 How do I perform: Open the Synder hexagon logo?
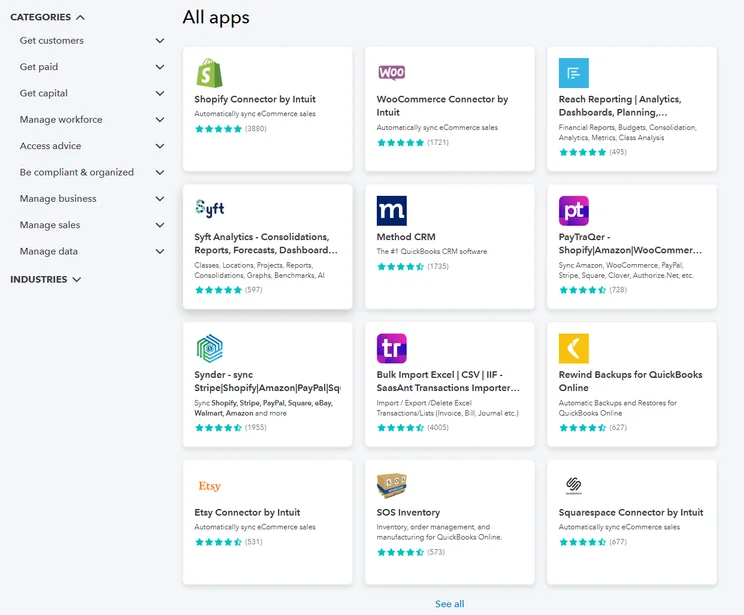[209, 348]
